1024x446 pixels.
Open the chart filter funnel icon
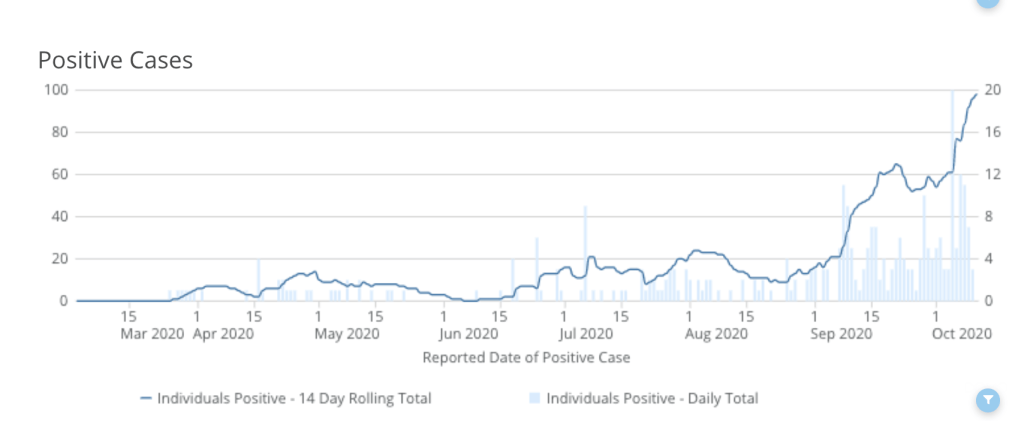987,401
